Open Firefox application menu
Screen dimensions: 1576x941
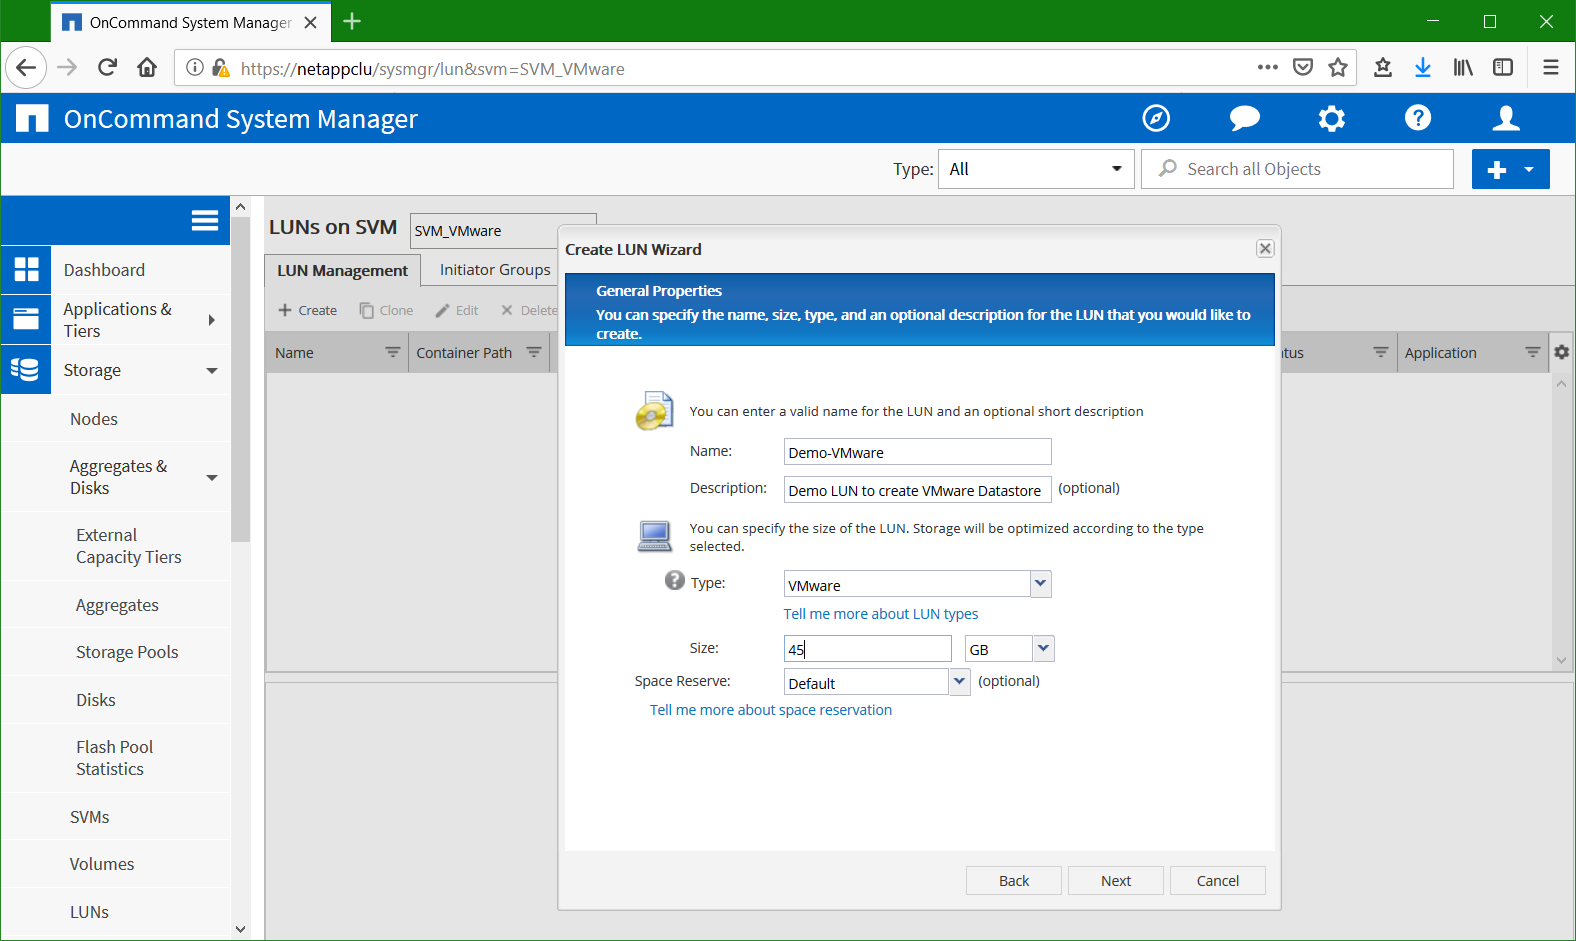point(1551,68)
